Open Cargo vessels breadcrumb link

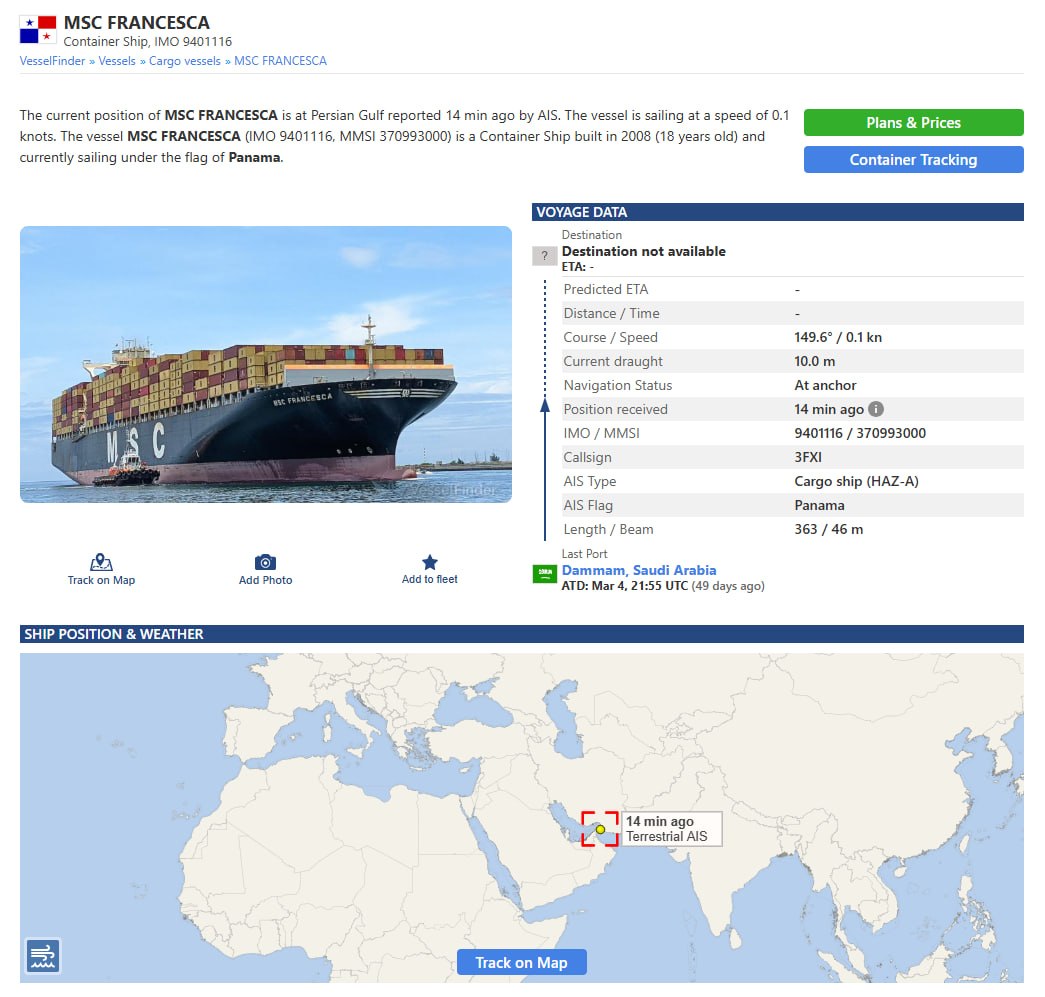185,61
